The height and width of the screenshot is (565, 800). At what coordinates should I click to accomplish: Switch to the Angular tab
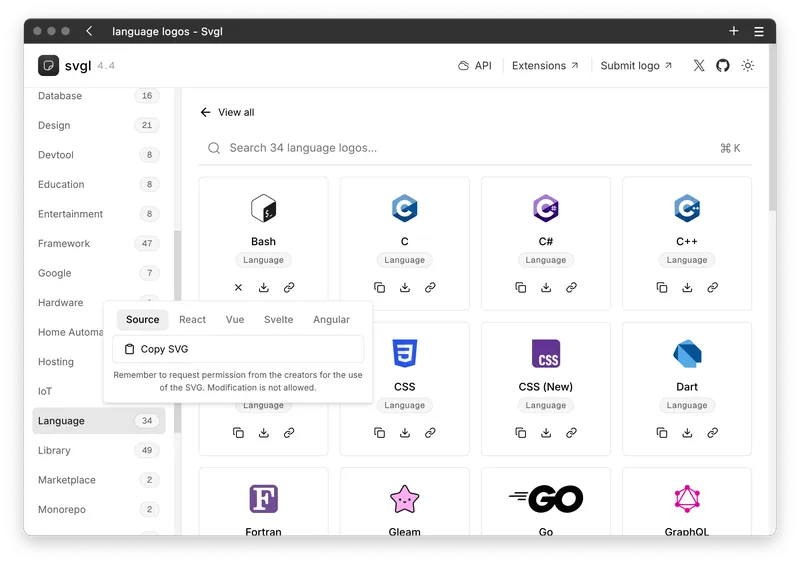point(332,320)
